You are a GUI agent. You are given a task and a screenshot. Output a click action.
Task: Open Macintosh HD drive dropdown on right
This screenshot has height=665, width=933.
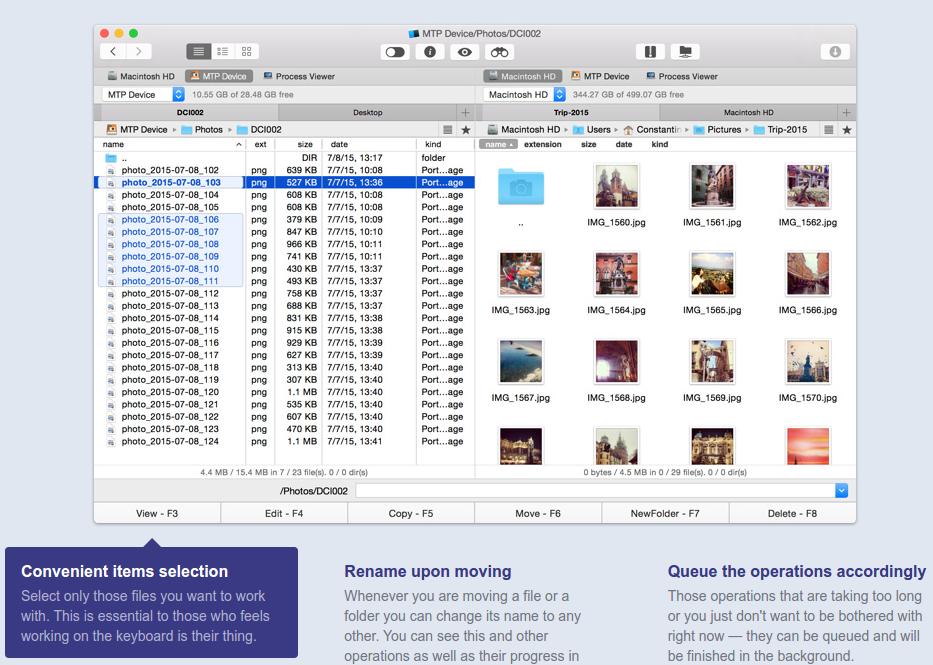[559, 94]
